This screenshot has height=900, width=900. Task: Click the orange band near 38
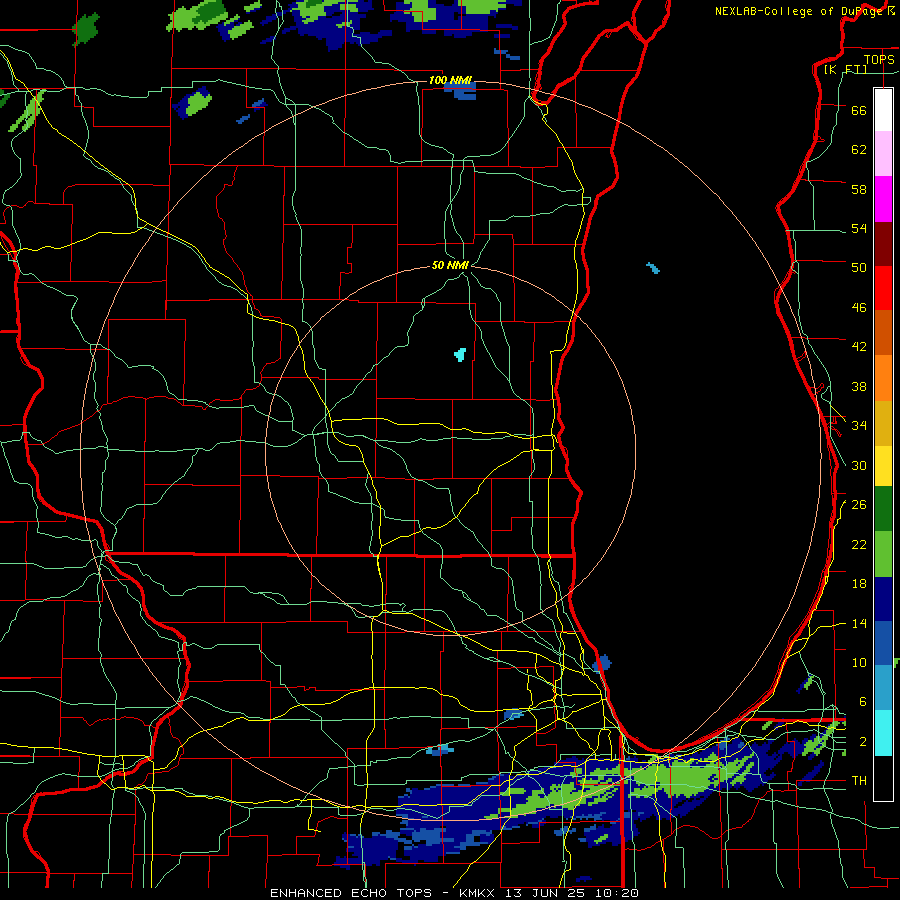point(883,378)
